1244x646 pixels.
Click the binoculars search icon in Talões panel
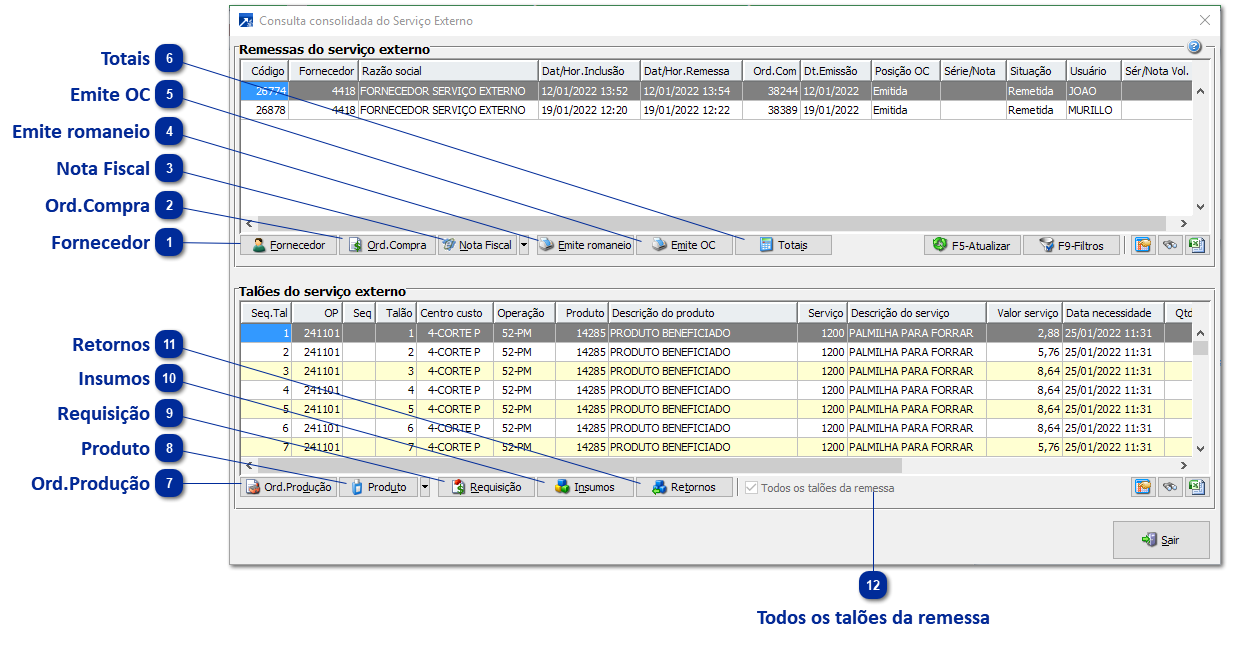tap(1169, 487)
